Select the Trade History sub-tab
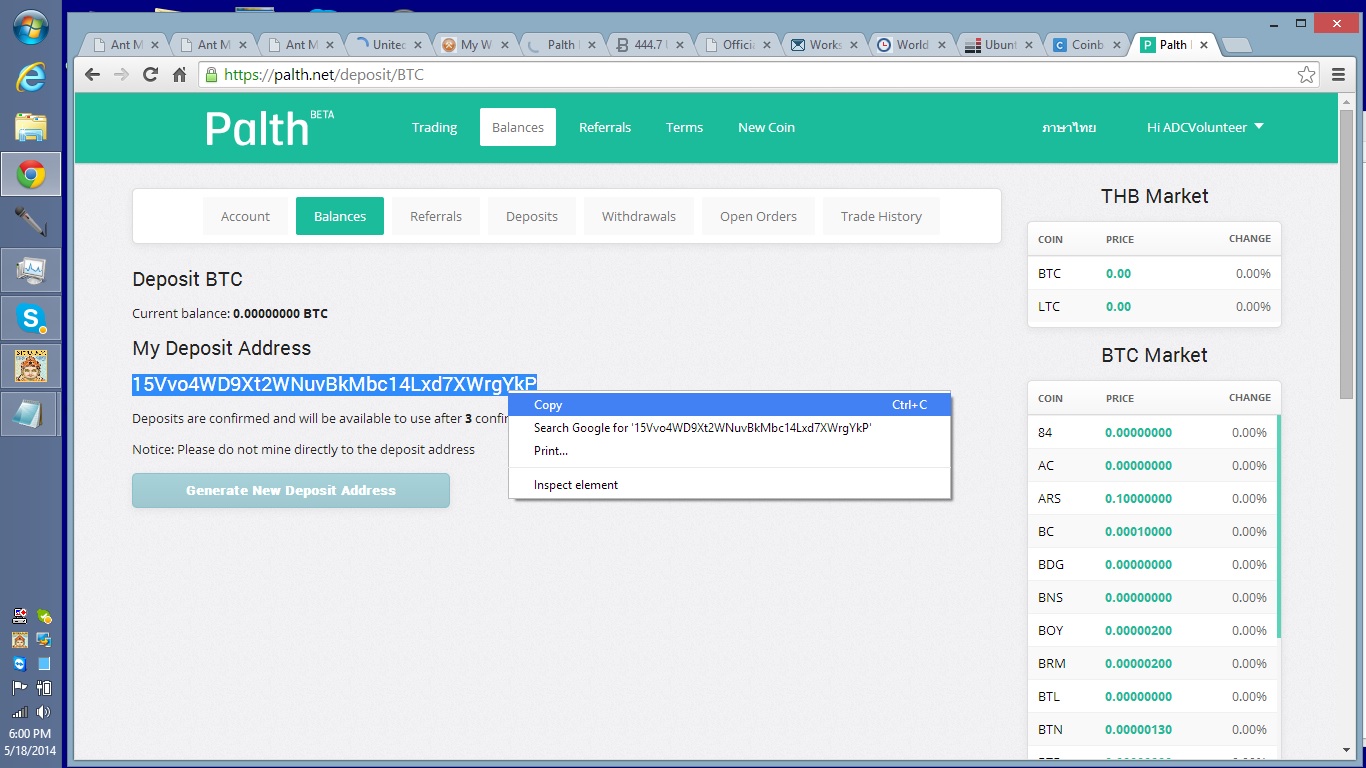 point(881,216)
